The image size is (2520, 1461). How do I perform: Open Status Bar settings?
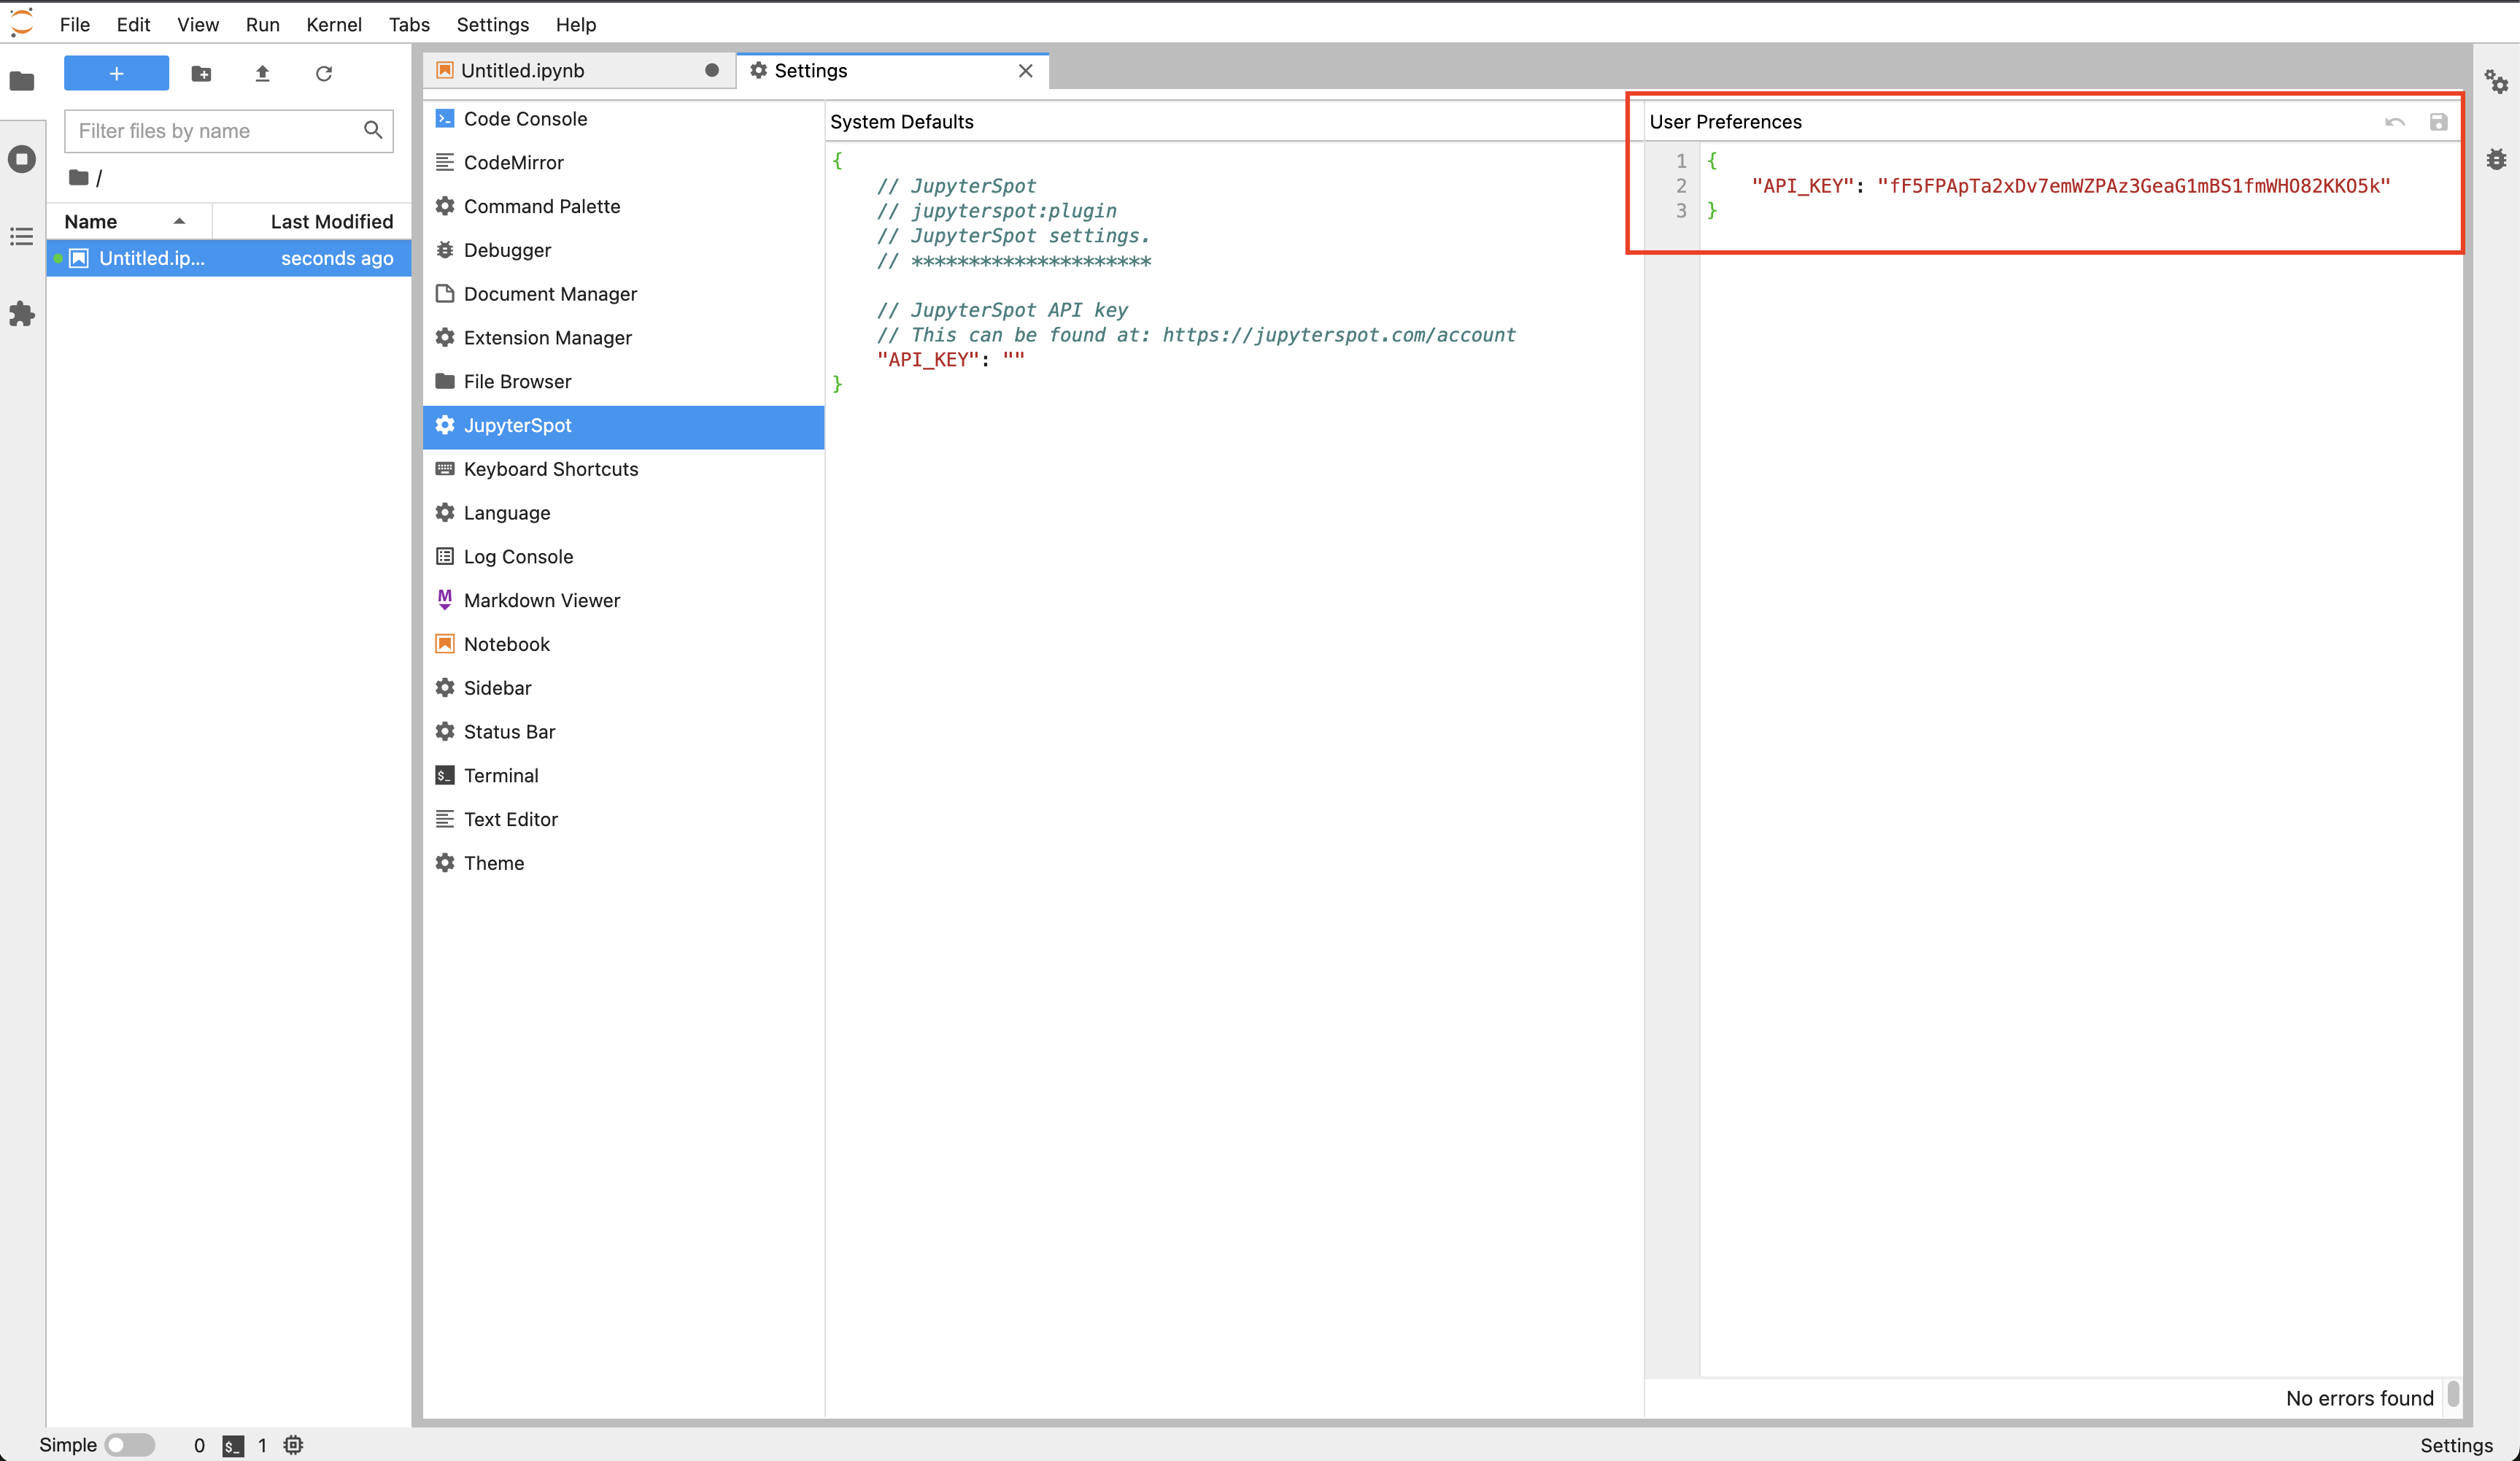pyautogui.click(x=623, y=731)
